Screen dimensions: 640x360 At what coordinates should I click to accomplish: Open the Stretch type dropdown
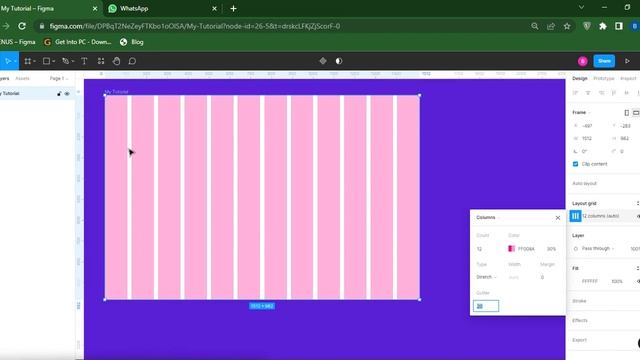486,277
